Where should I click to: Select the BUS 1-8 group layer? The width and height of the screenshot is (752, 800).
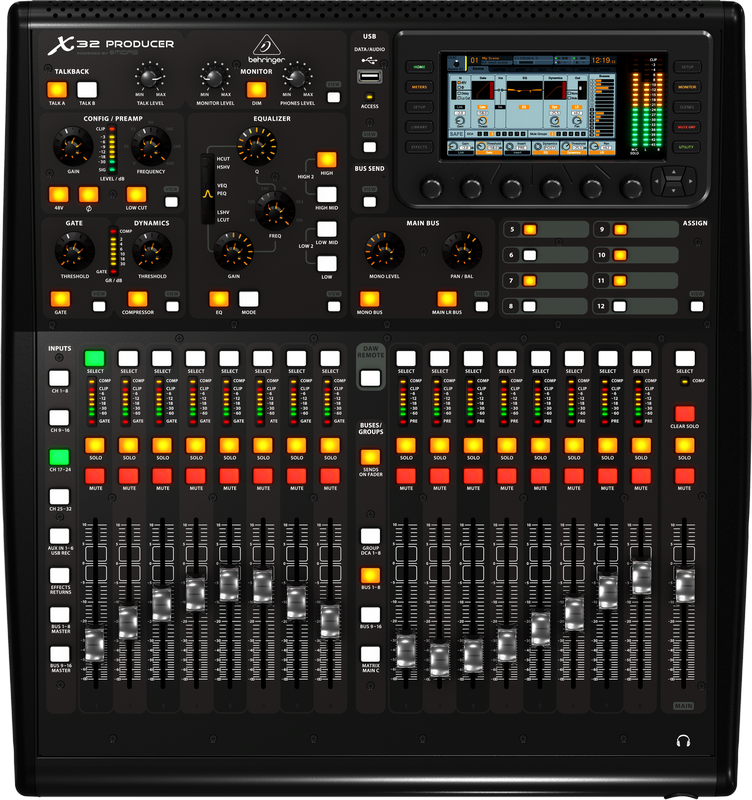click(x=370, y=576)
